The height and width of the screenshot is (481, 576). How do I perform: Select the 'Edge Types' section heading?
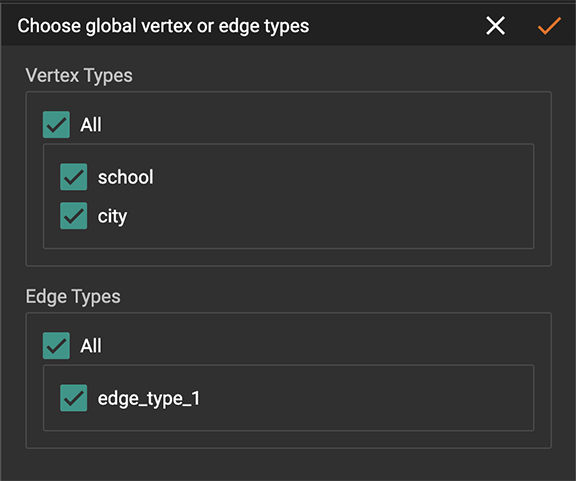pyautogui.click(x=73, y=297)
